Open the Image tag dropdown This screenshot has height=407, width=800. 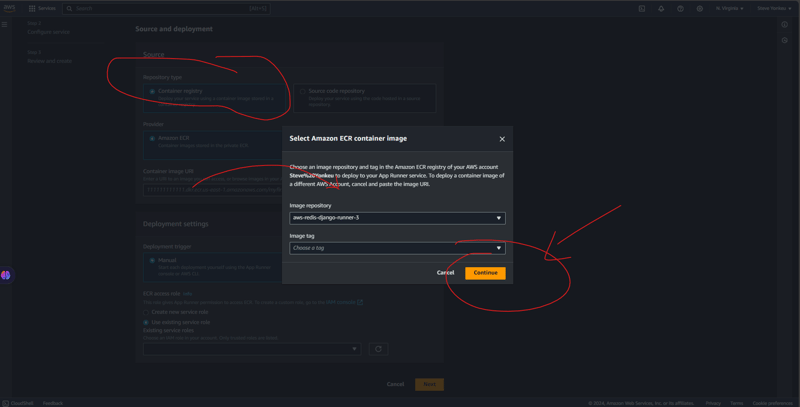[x=397, y=248]
